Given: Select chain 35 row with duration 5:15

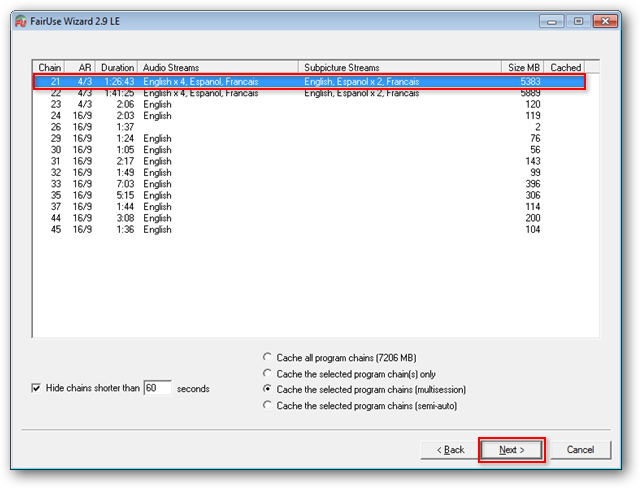Looking at the screenshot, I should pyautogui.click(x=309, y=195).
